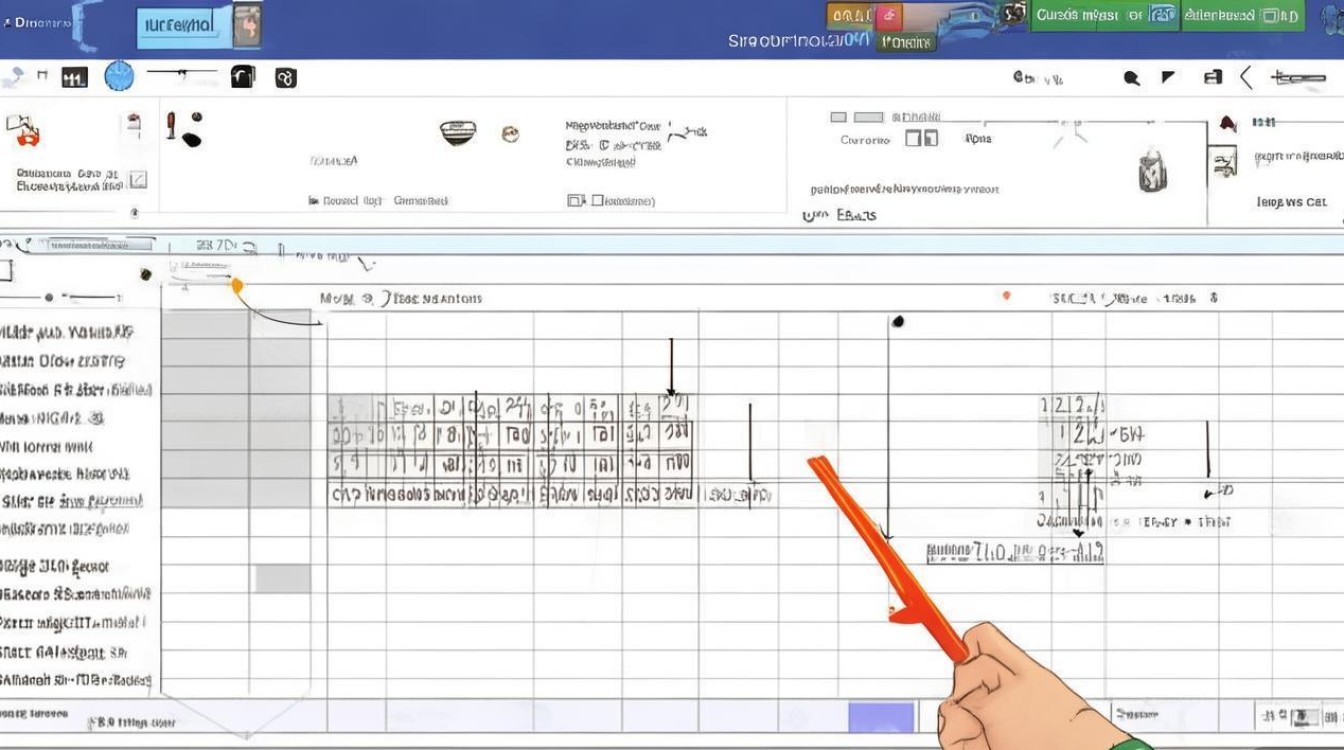Expand the black down-triangle dropdown in toolbar
This screenshot has width=1344, height=750.
(x=1167, y=77)
